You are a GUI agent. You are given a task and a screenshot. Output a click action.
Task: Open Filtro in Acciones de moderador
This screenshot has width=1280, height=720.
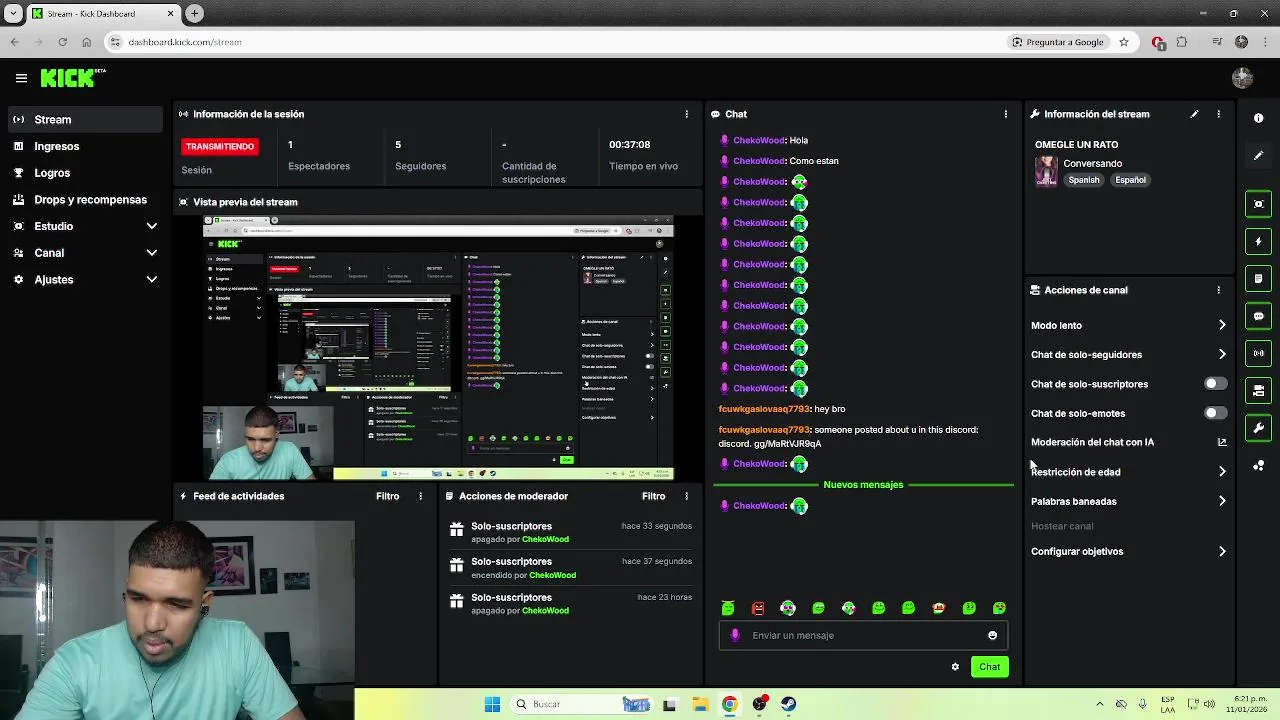click(x=653, y=496)
